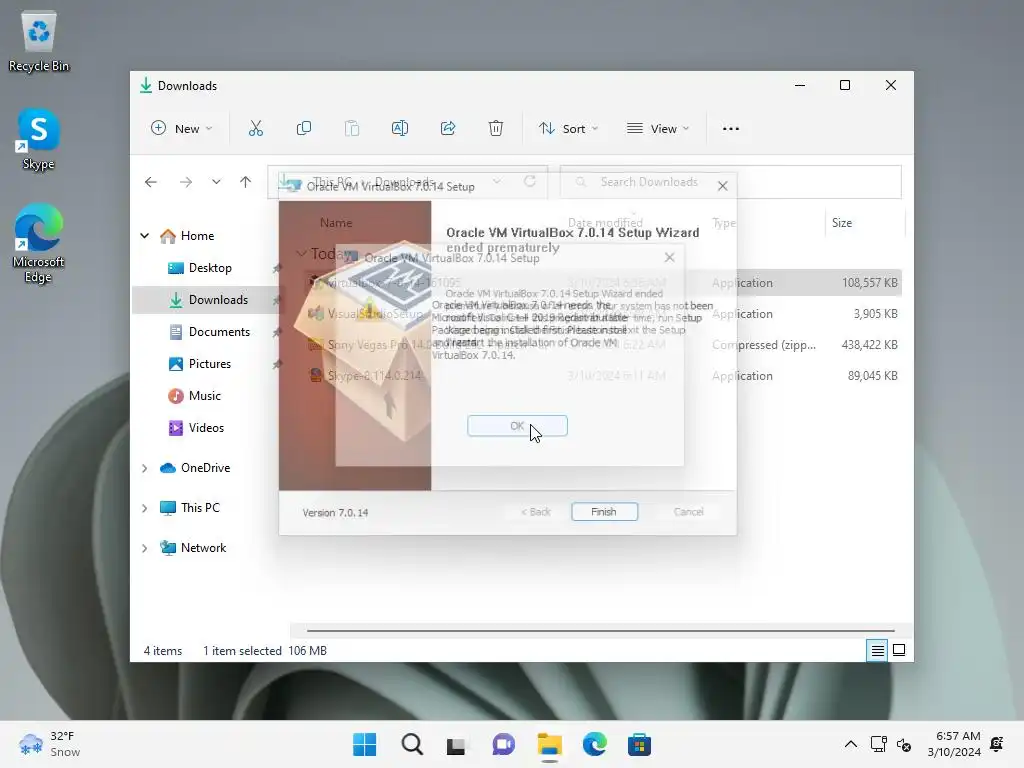
Task: Click the Rename icon in toolbar
Action: tap(400, 129)
